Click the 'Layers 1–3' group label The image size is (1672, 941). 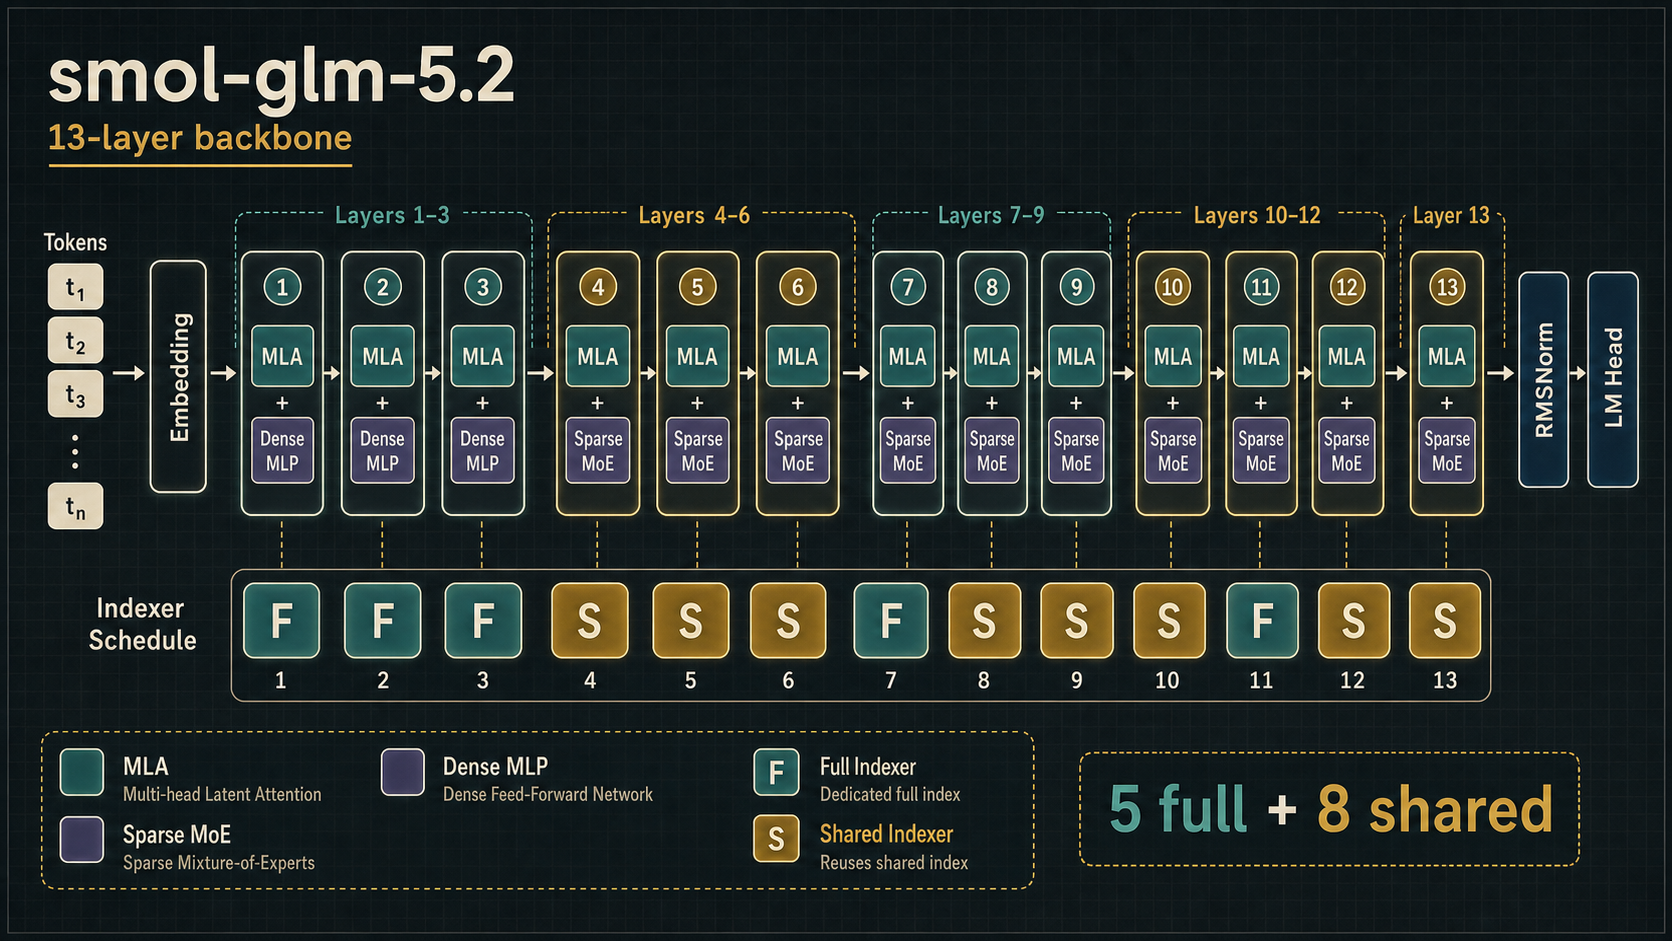392,215
